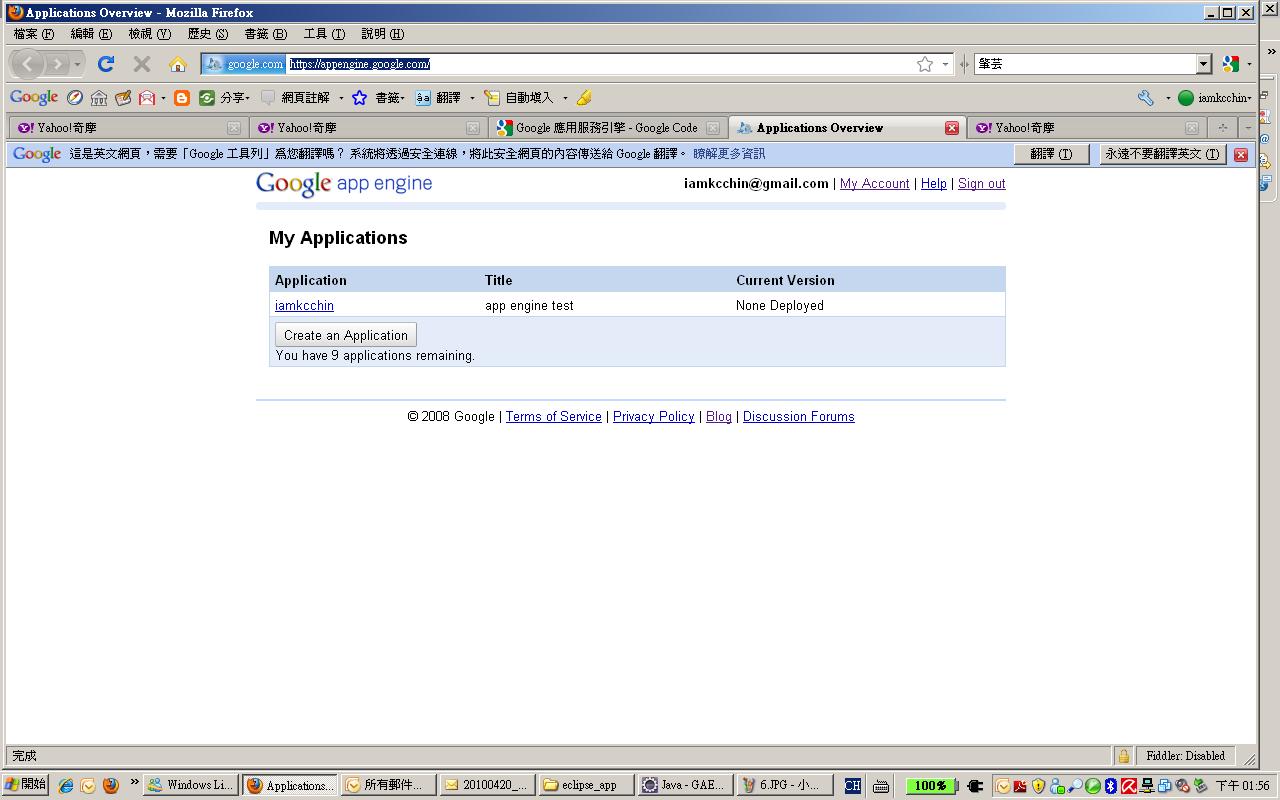Click the Fiddler: Disabled status bar panel

(1185, 756)
